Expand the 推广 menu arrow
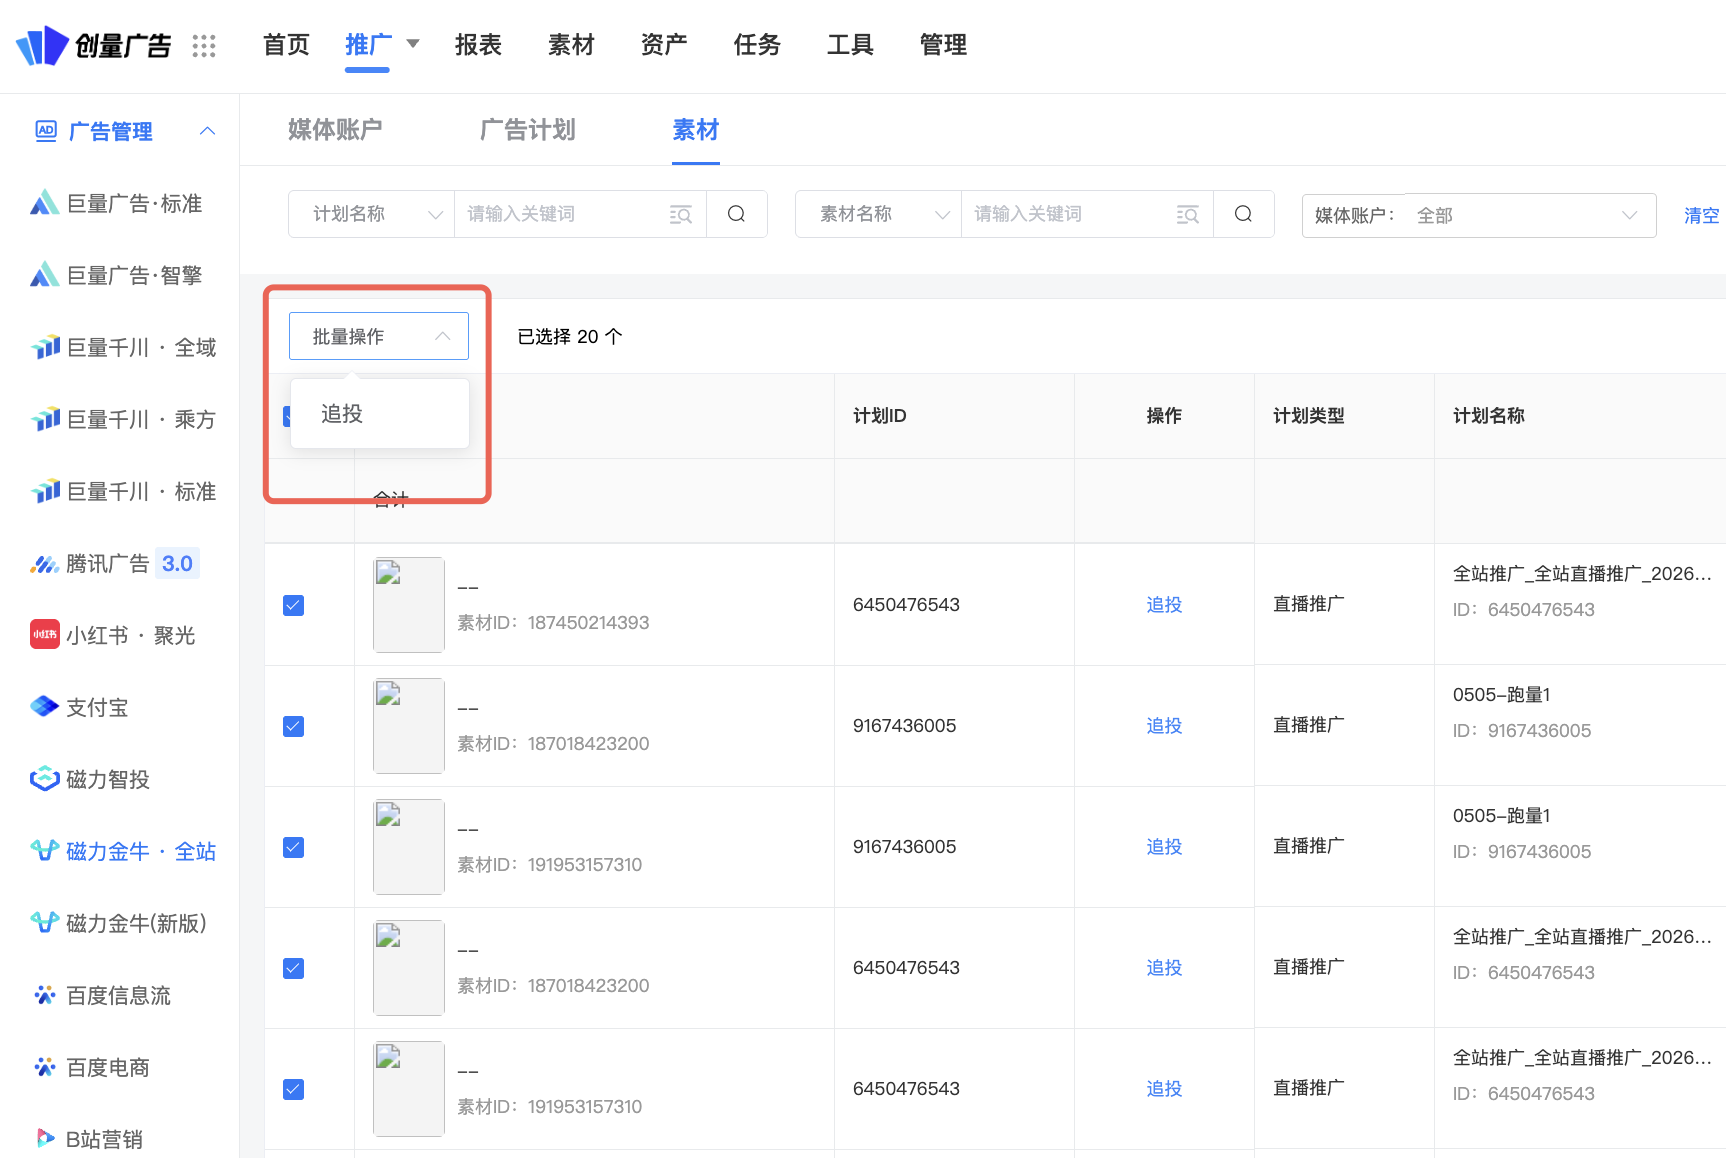Image resolution: width=1726 pixels, height=1158 pixels. coord(413,44)
